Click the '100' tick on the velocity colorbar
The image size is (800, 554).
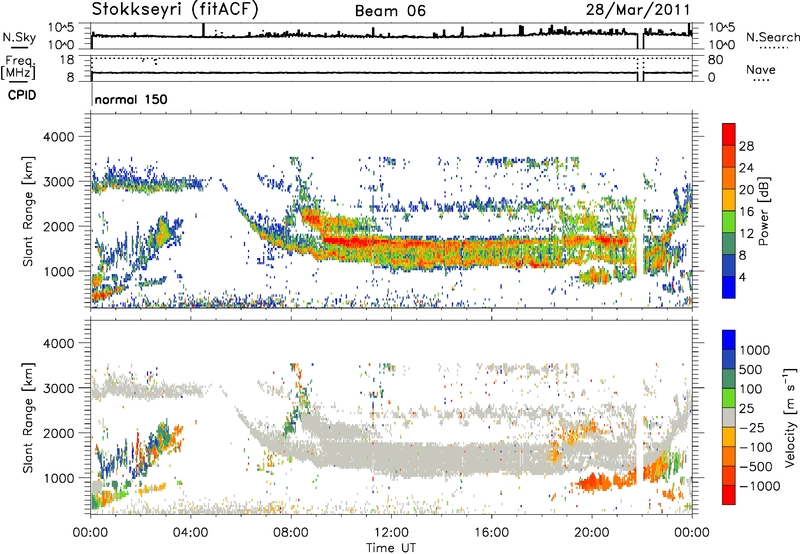[751, 389]
